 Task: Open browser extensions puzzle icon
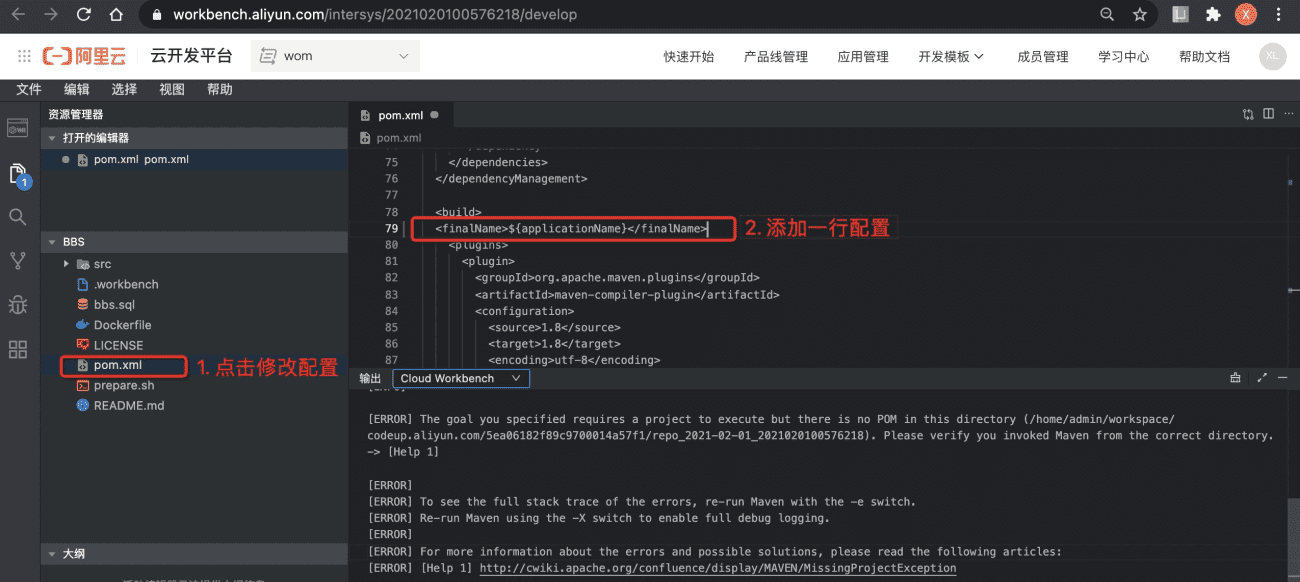[1213, 15]
